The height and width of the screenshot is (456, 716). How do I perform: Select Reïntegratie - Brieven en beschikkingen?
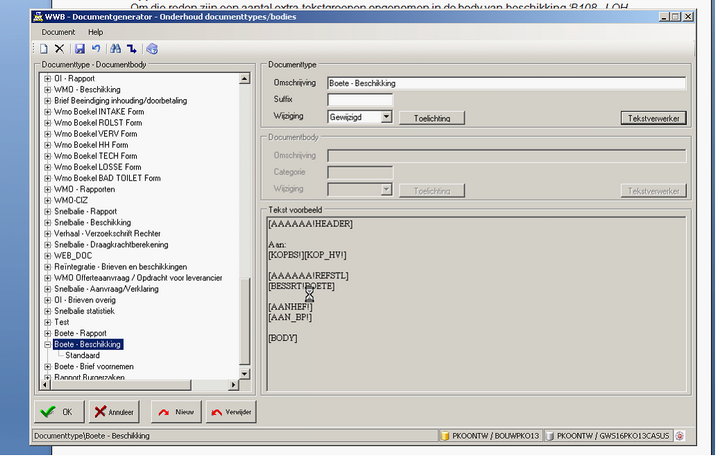pos(121,267)
